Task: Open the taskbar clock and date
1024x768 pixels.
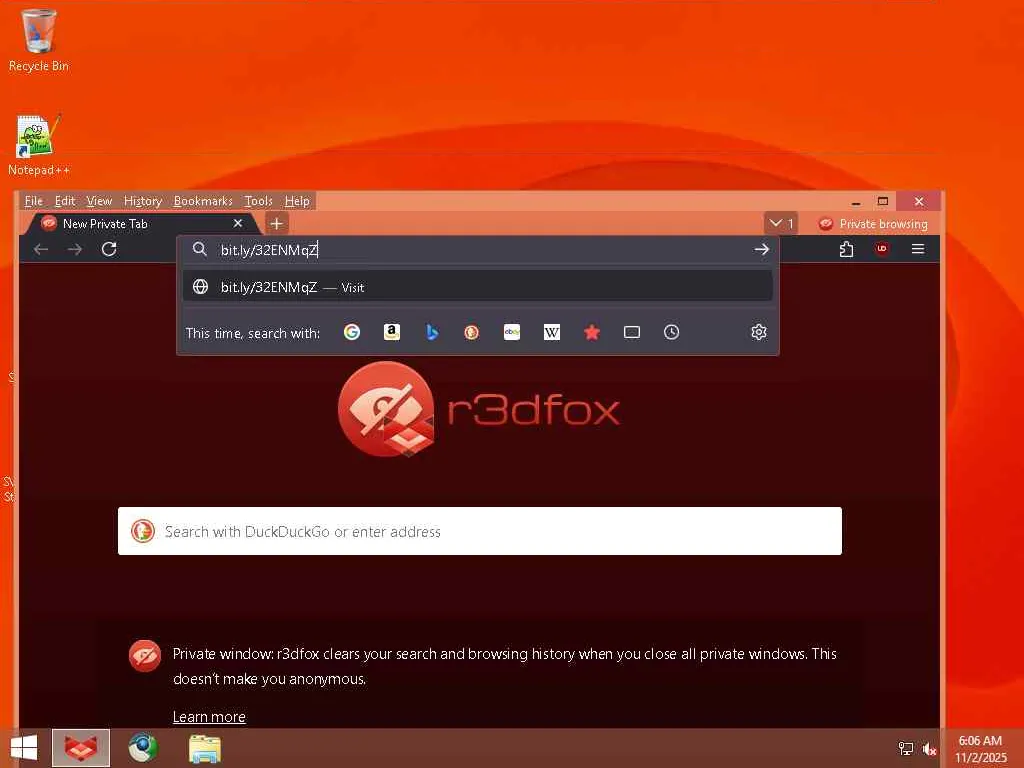Action: (981, 748)
